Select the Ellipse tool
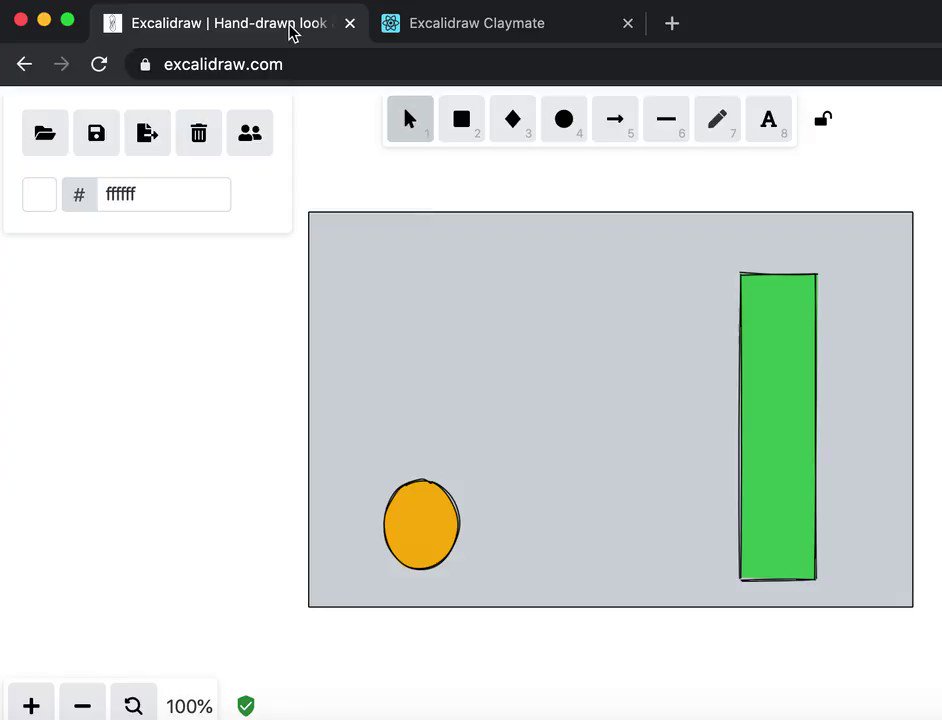The image size is (942, 720). point(563,119)
